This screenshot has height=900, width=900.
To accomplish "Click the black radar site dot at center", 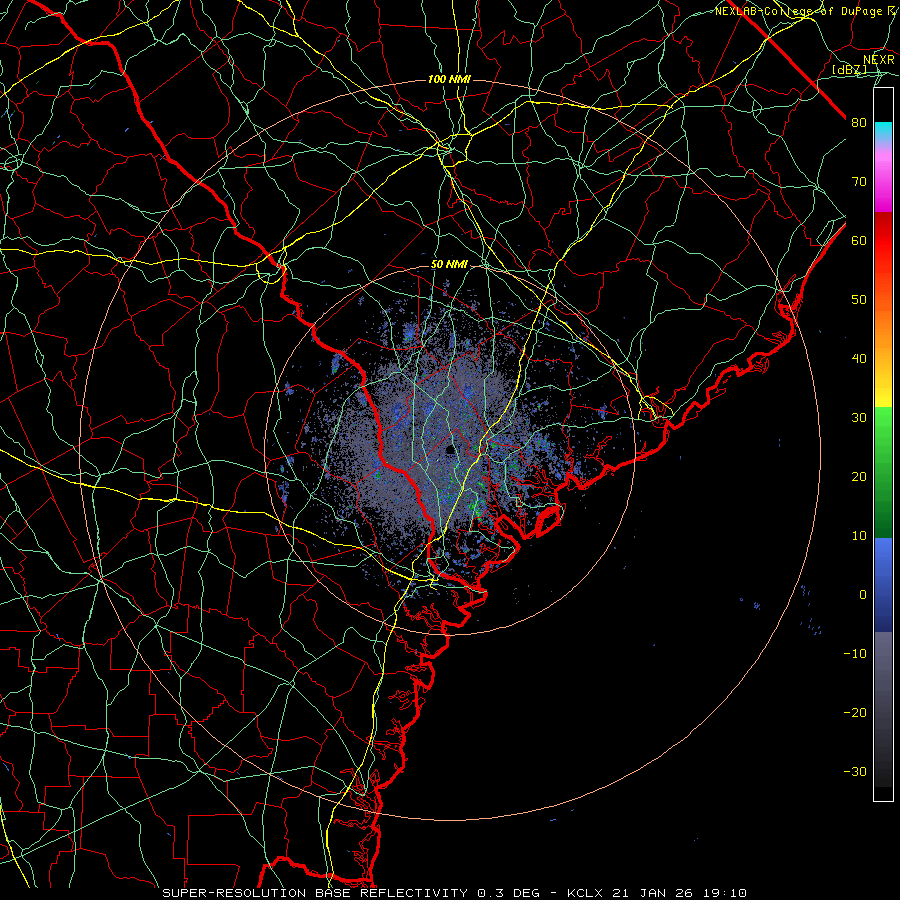I will click(450, 451).
